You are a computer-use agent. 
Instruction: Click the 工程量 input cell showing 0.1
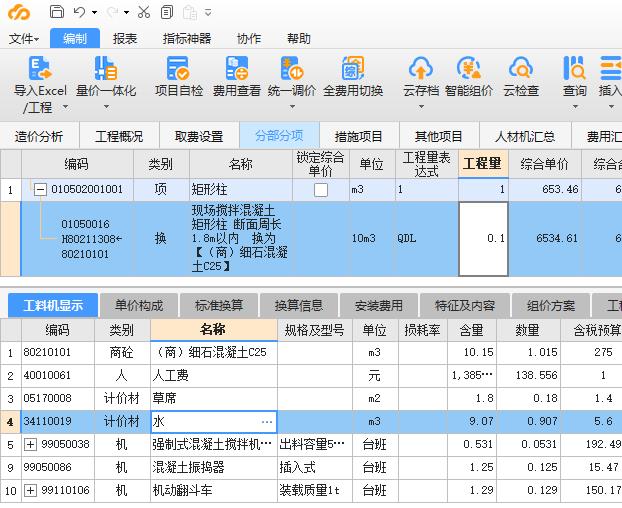click(x=483, y=239)
